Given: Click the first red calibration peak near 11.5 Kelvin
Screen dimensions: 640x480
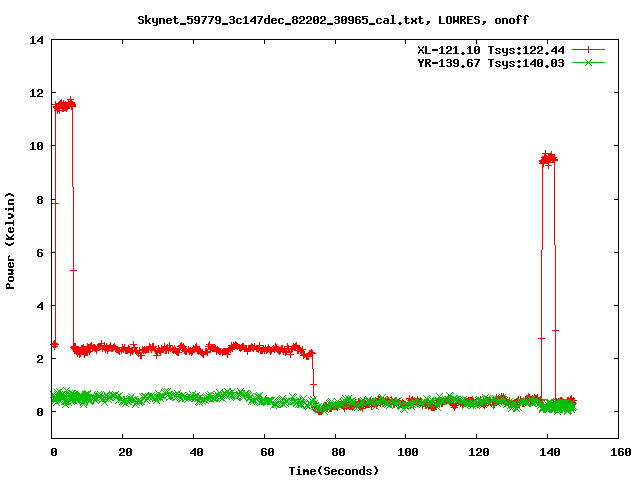Looking at the screenshot, I should click(x=64, y=106).
